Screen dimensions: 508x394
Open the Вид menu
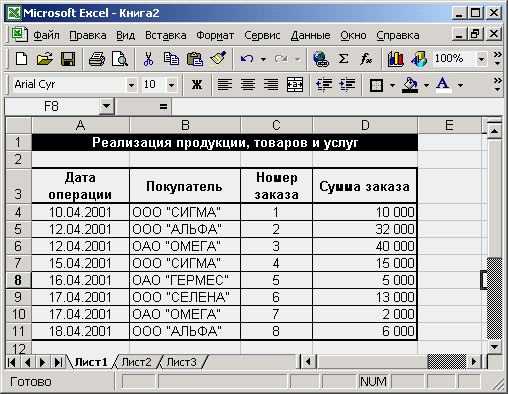point(125,35)
